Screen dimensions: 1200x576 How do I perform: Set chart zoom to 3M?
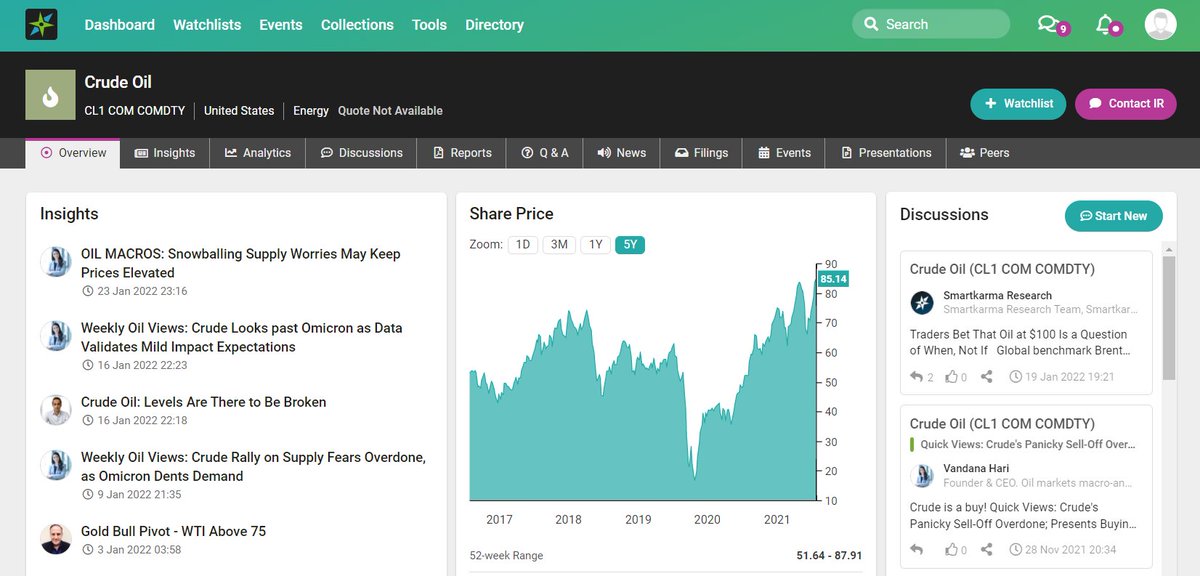pyautogui.click(x=559, y=245)
